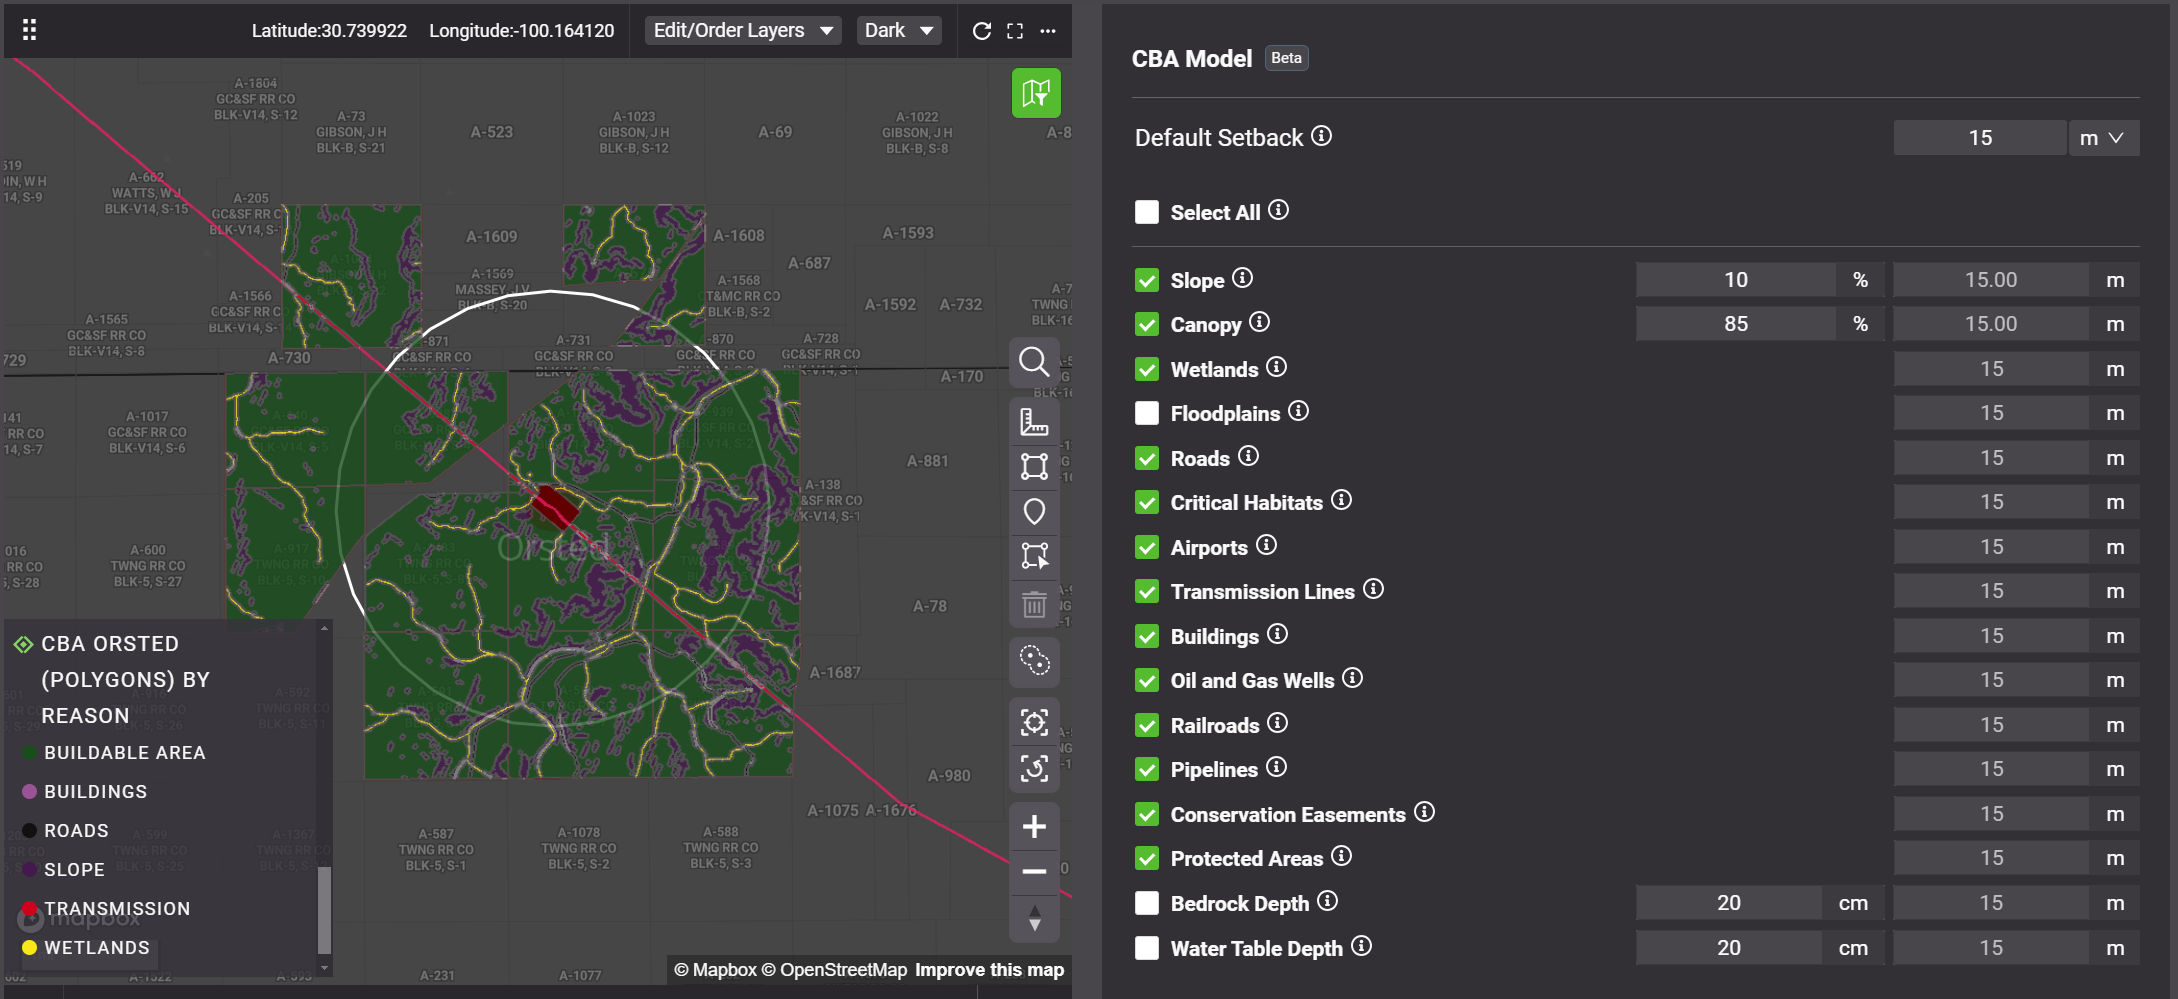
Task: Open the map search magnifier tool
Action: [x=1034, y=361]
